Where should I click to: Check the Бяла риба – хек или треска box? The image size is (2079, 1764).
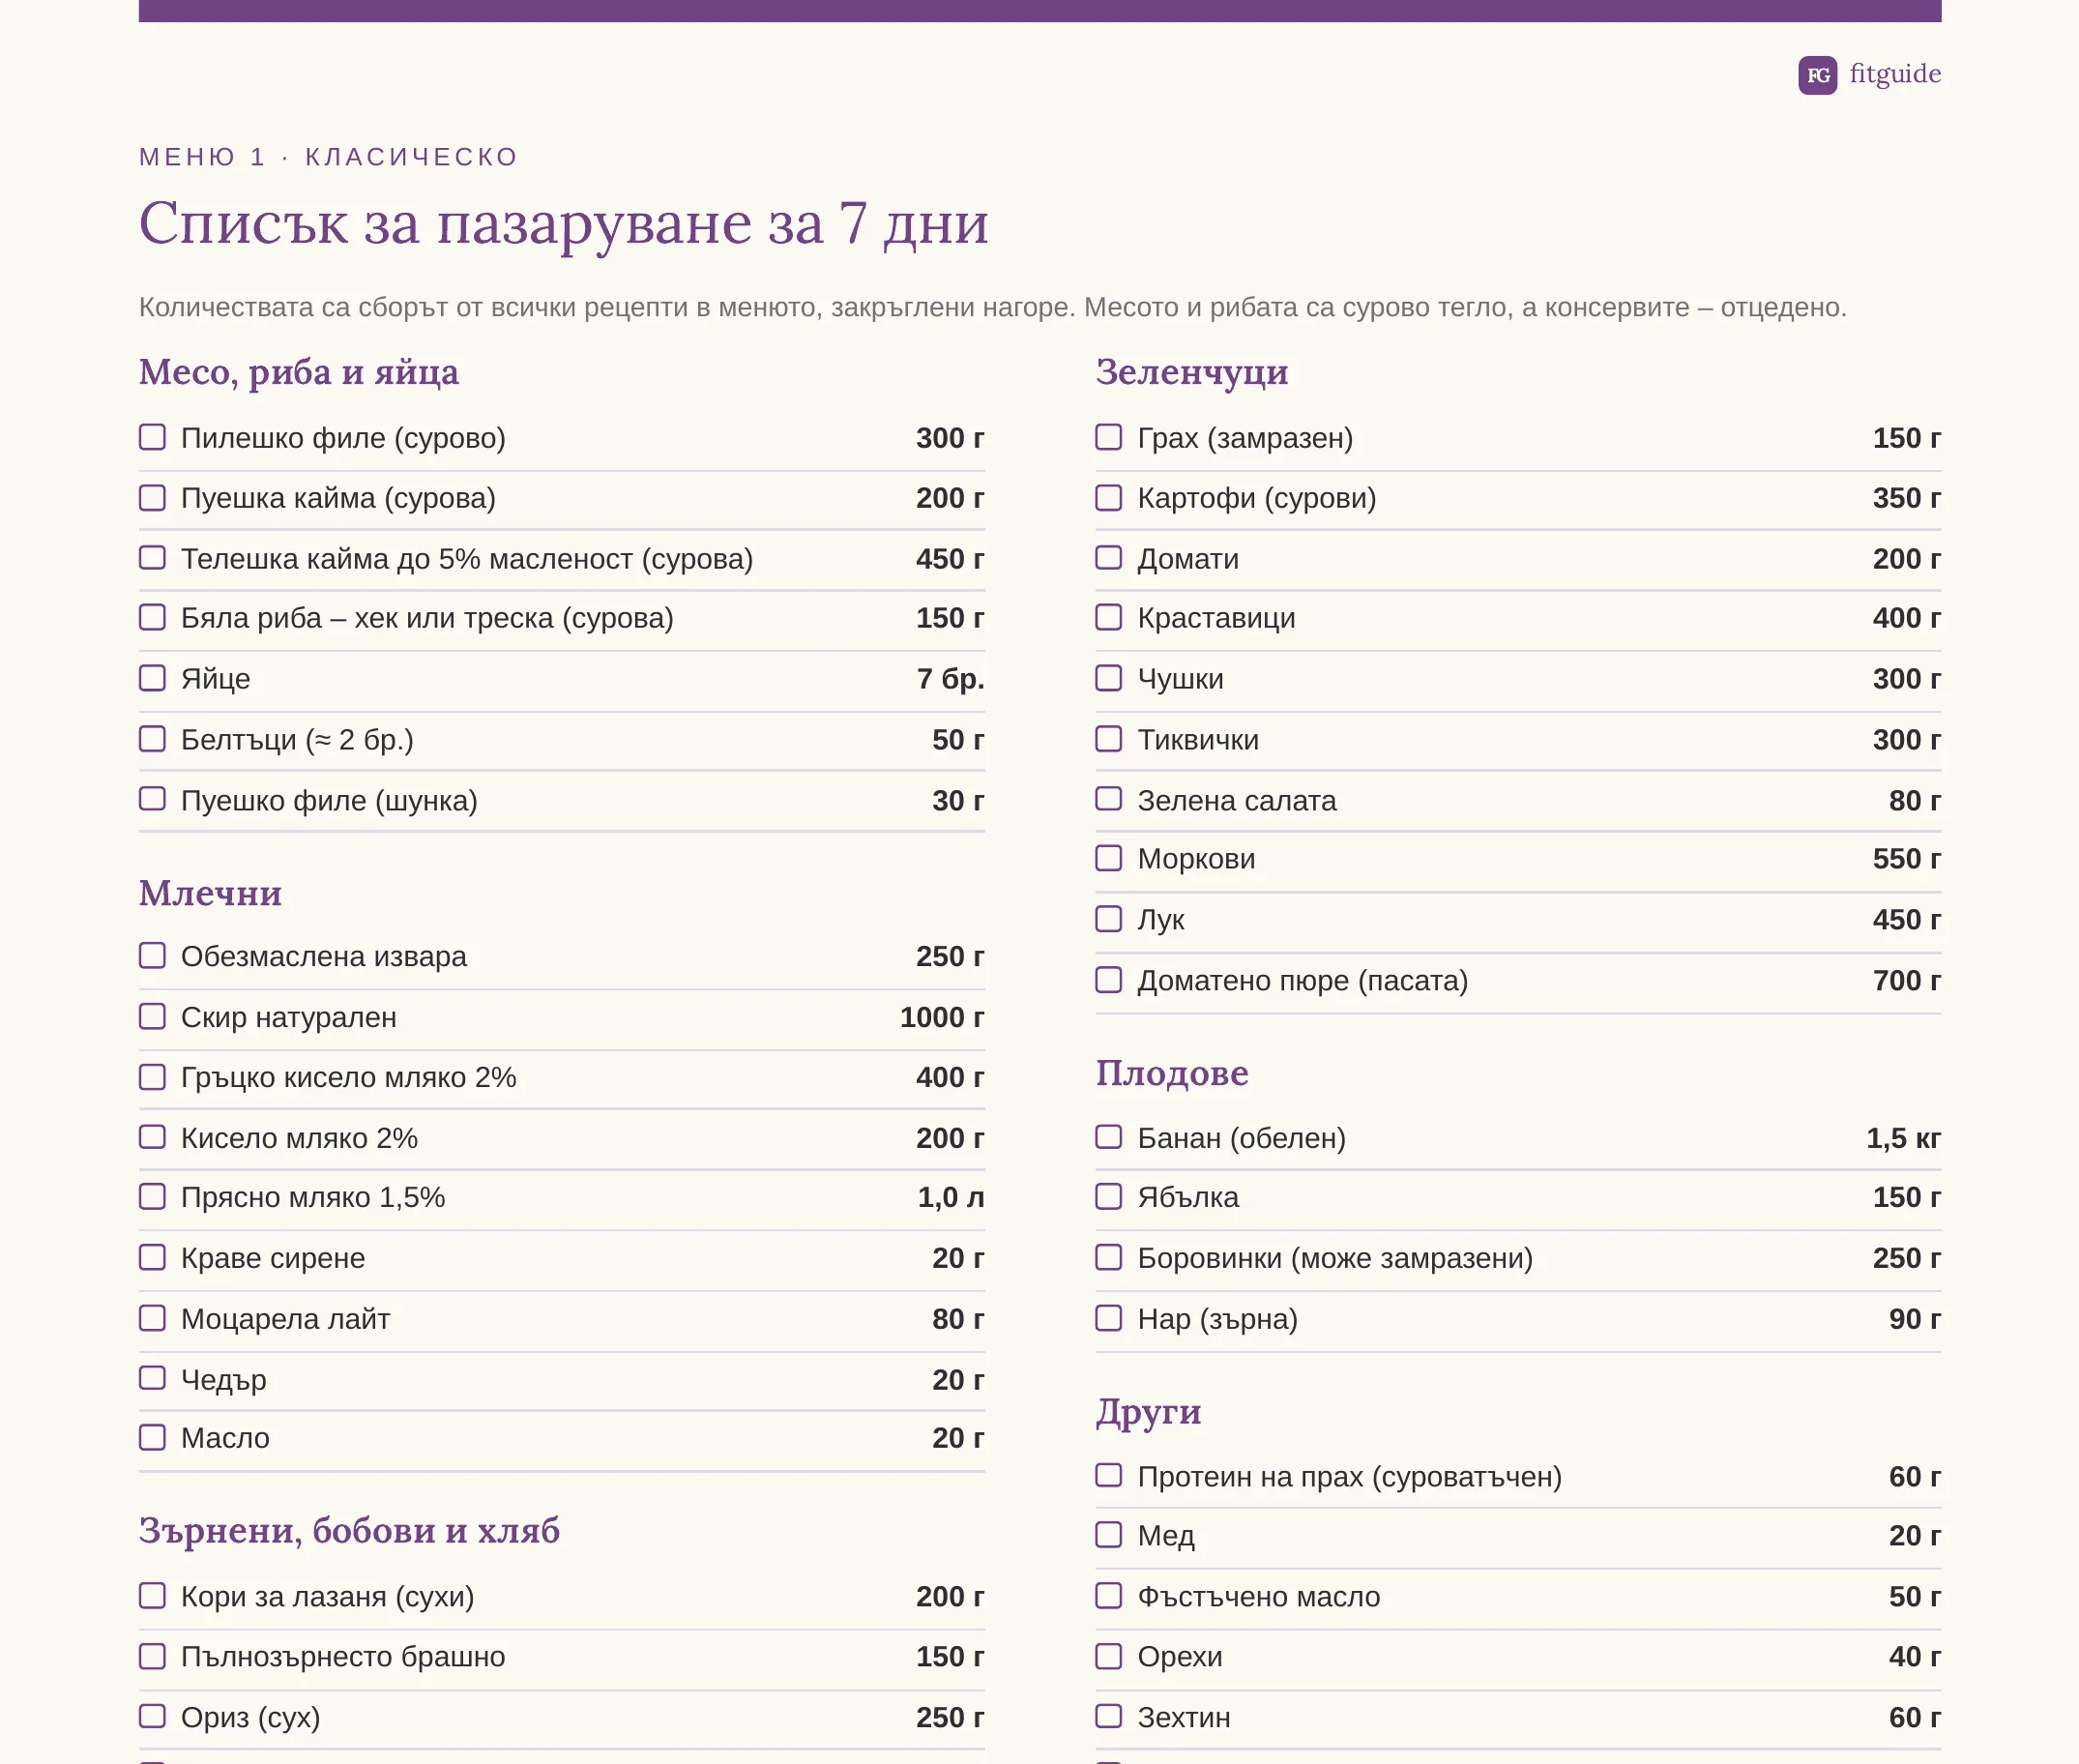click(152, 617)
